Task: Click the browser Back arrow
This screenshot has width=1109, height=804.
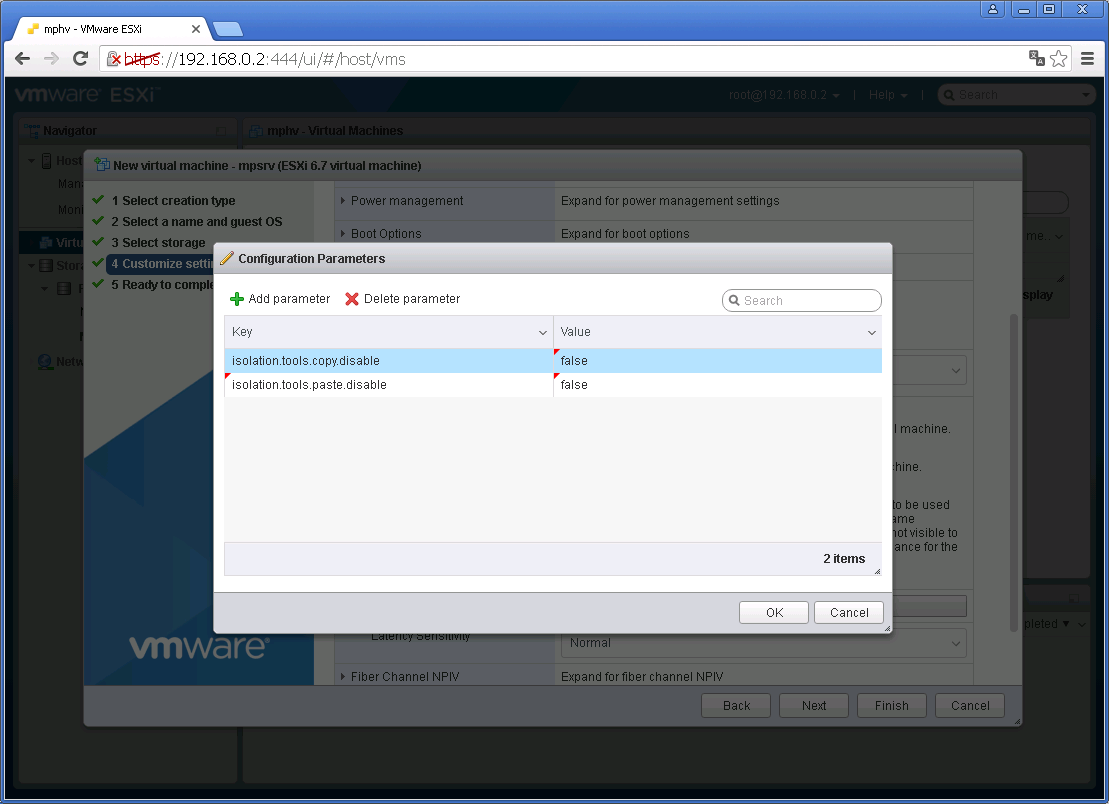Action: 23,59
